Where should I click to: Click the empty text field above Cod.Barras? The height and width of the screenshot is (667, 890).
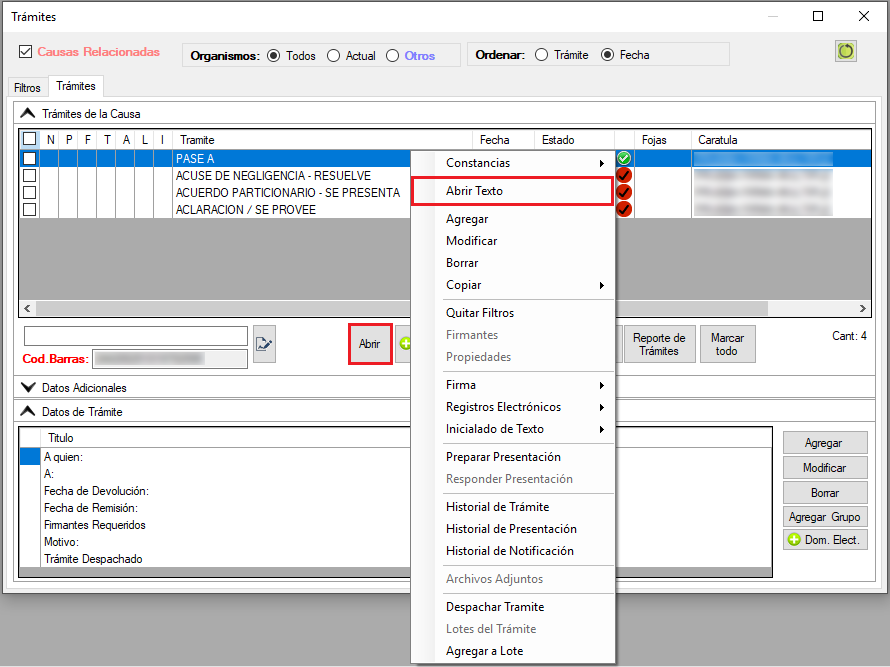pyautogui.click(x=135, y=336)
